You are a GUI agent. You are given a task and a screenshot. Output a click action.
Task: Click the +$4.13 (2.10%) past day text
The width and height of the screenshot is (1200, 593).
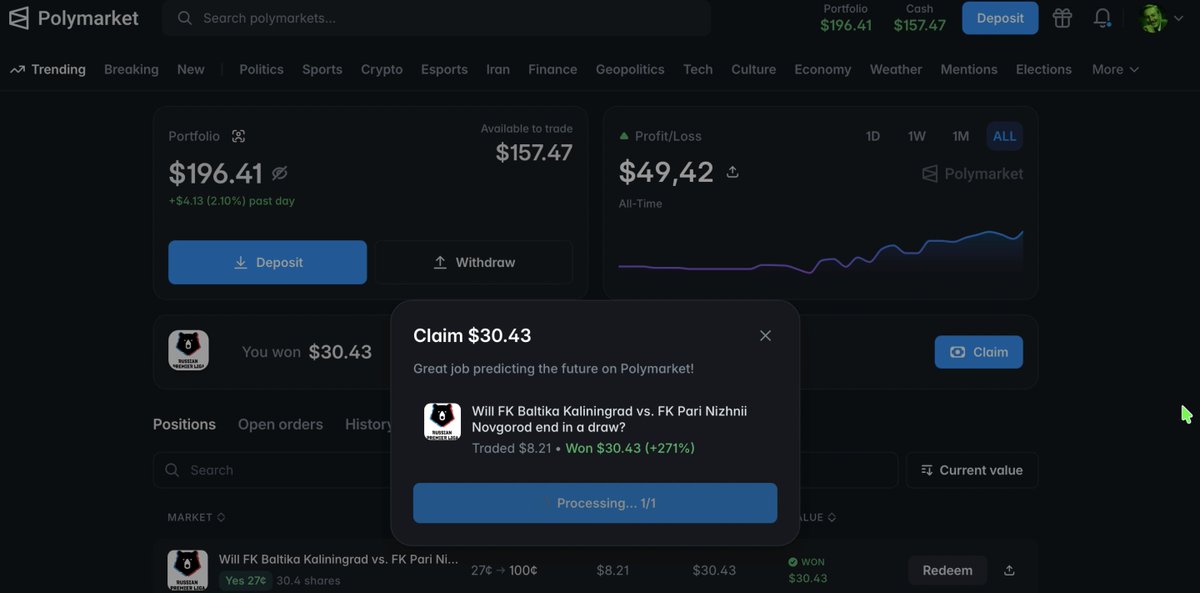click(231, 201)
